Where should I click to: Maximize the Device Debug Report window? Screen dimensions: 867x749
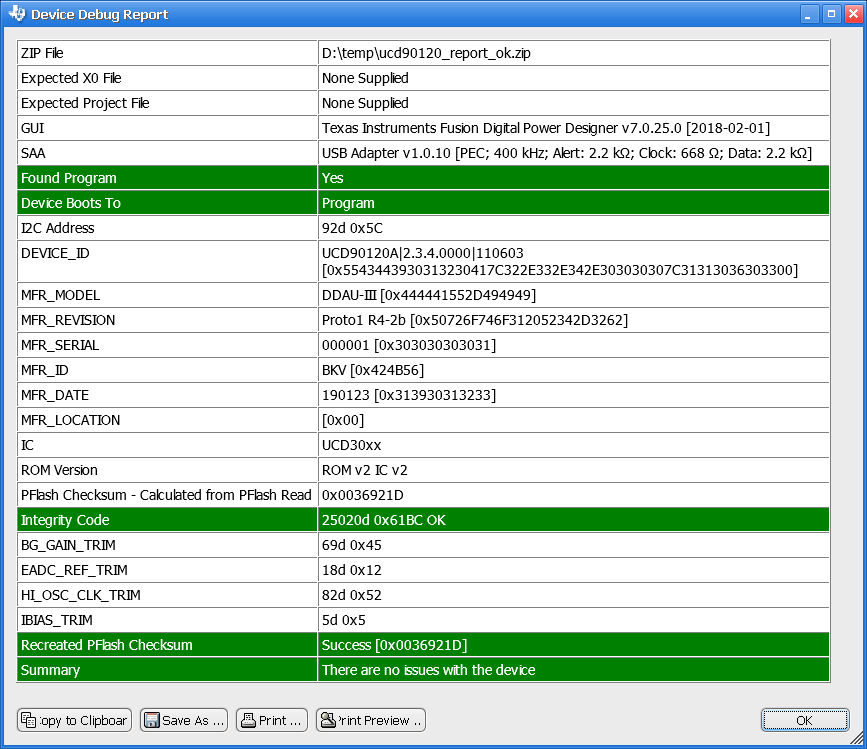(831, 14)
